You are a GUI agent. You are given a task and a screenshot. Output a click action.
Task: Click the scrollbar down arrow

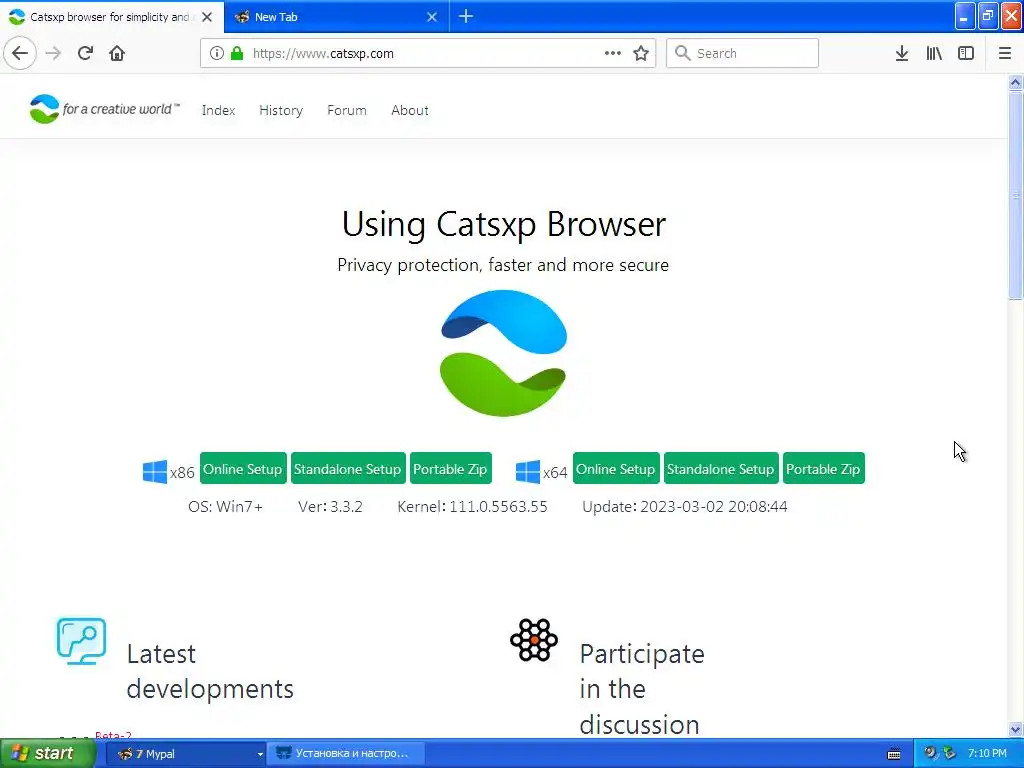(x=1015, y=729)
